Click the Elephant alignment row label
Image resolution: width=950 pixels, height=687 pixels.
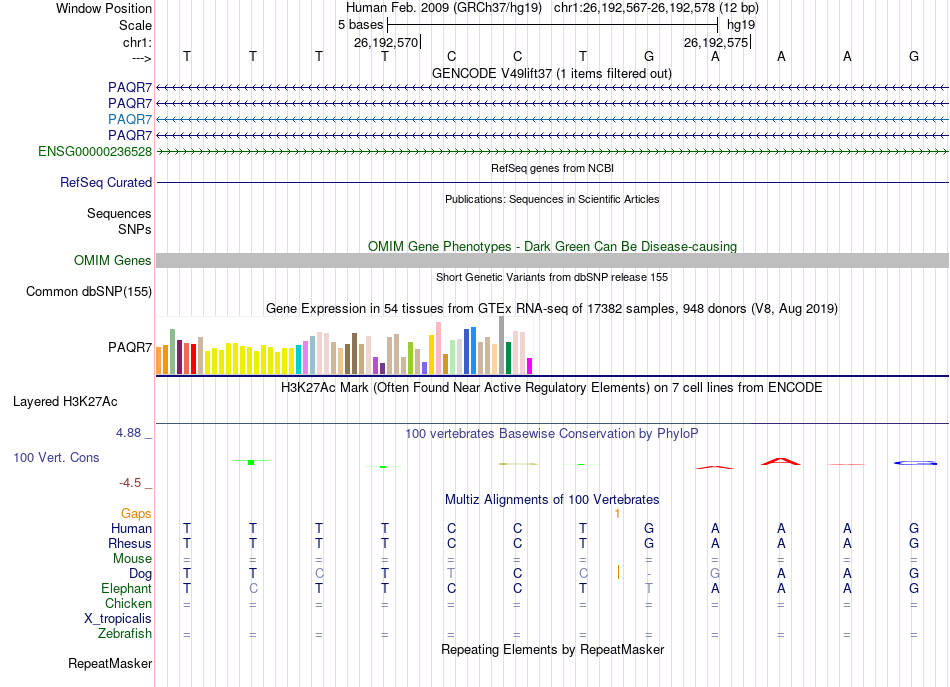click(x=126, y=588)
